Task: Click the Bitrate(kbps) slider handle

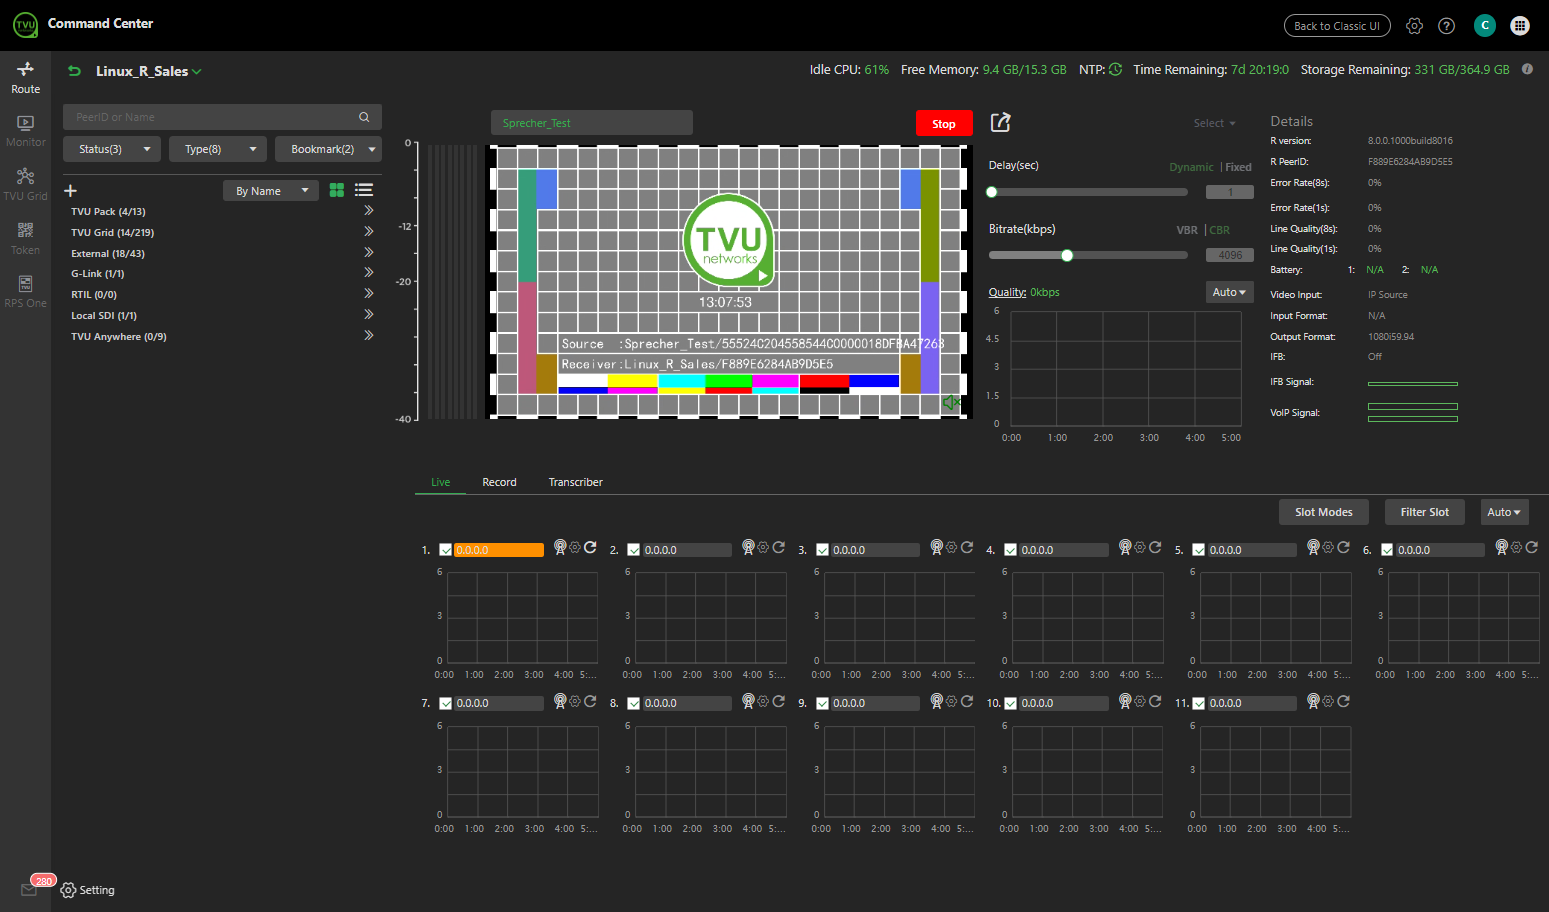Action: [1067, 255]
